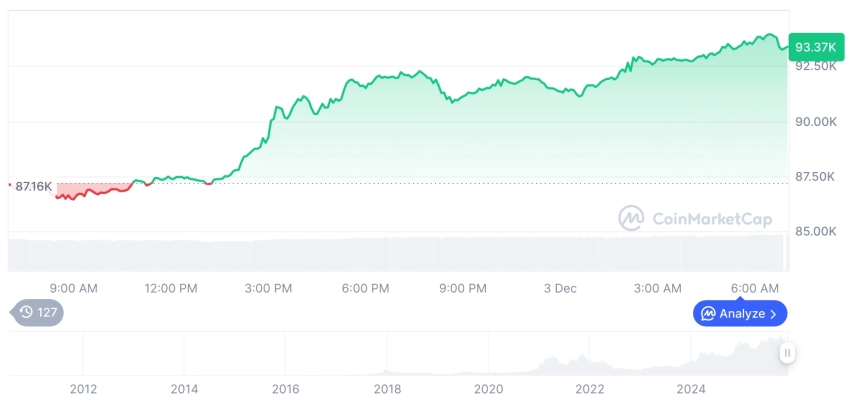
Task: Click the green 93.37K current price tag
Action: [814, 47]
